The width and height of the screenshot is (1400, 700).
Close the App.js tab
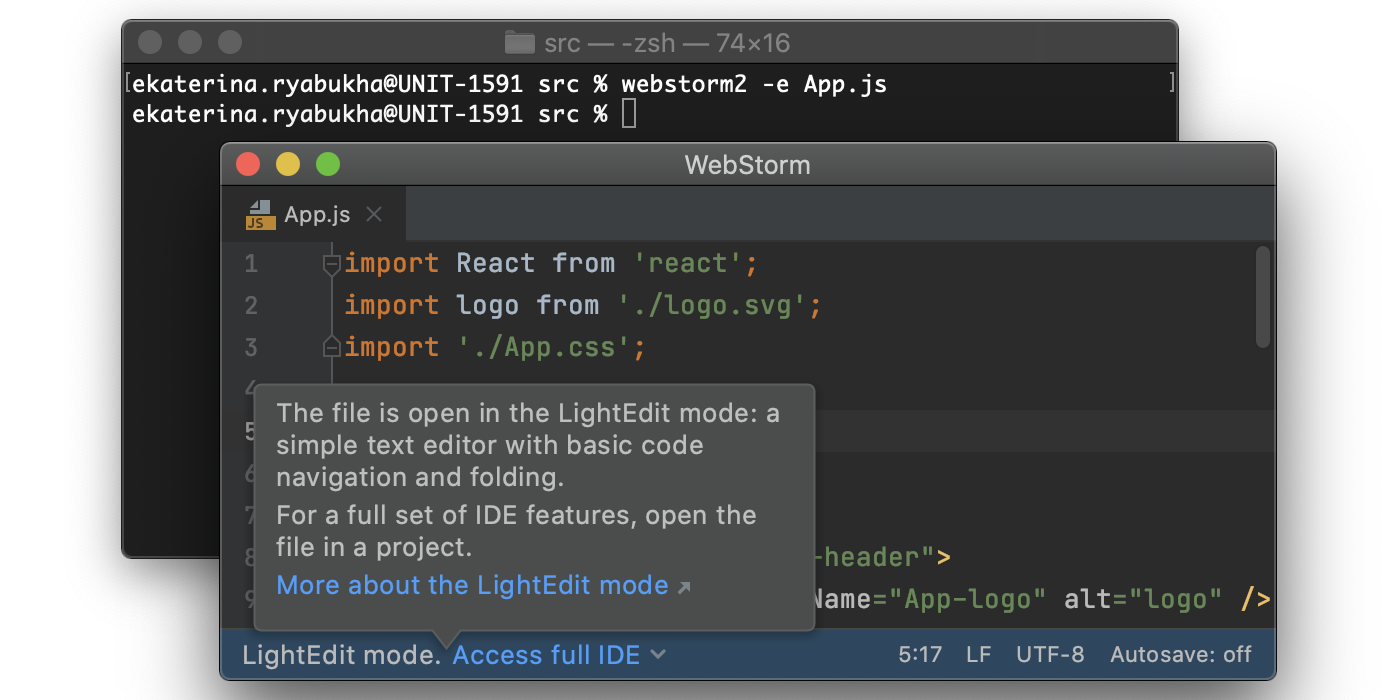tap(374, 214)
